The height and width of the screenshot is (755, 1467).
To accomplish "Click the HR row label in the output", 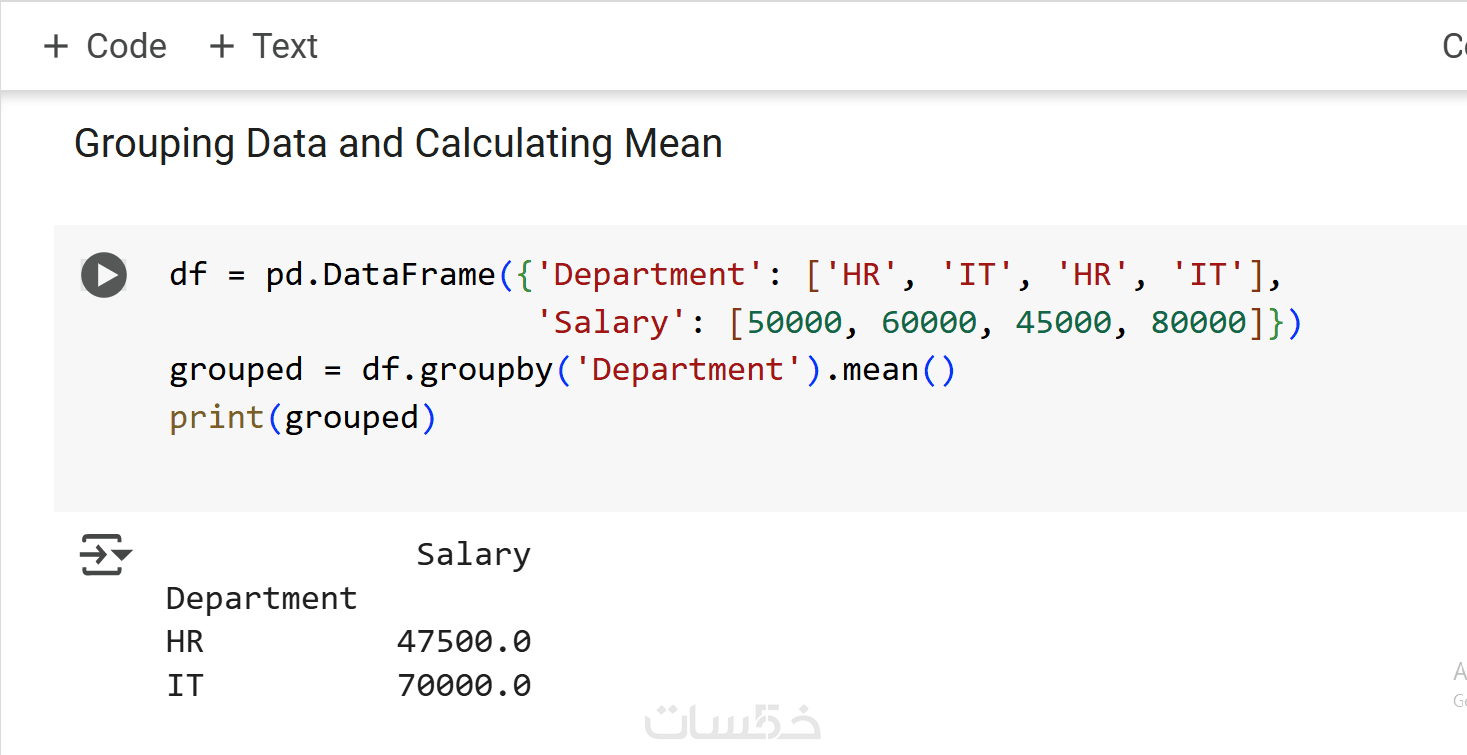I will pyautogui.click(x=185, y=642).
